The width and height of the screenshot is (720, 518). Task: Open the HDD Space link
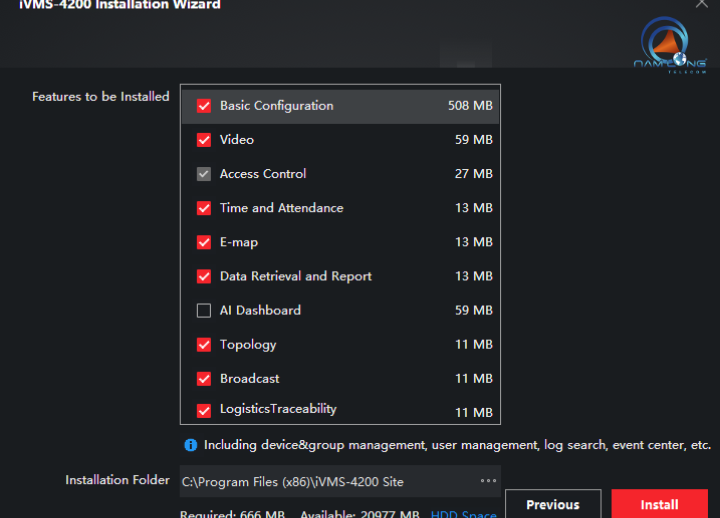coord(463,514)
